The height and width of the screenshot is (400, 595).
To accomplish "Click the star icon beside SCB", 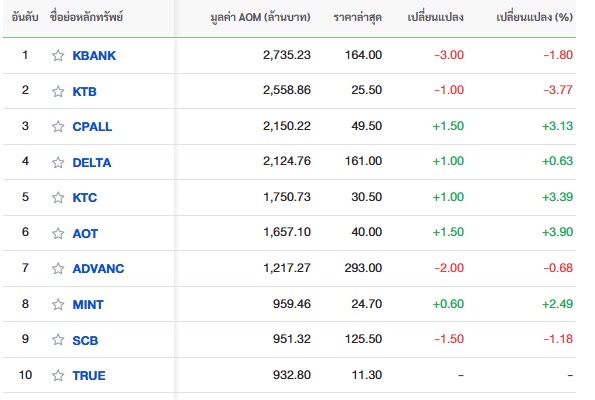I will (x=58, y=339).
